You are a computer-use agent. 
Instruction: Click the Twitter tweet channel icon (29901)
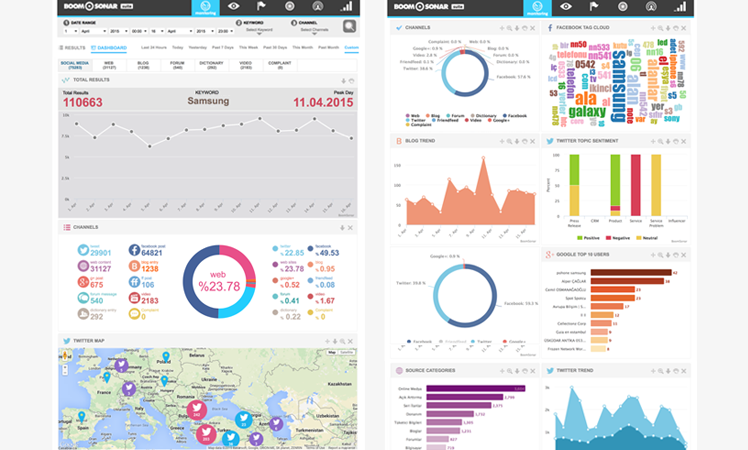(83, 250)
